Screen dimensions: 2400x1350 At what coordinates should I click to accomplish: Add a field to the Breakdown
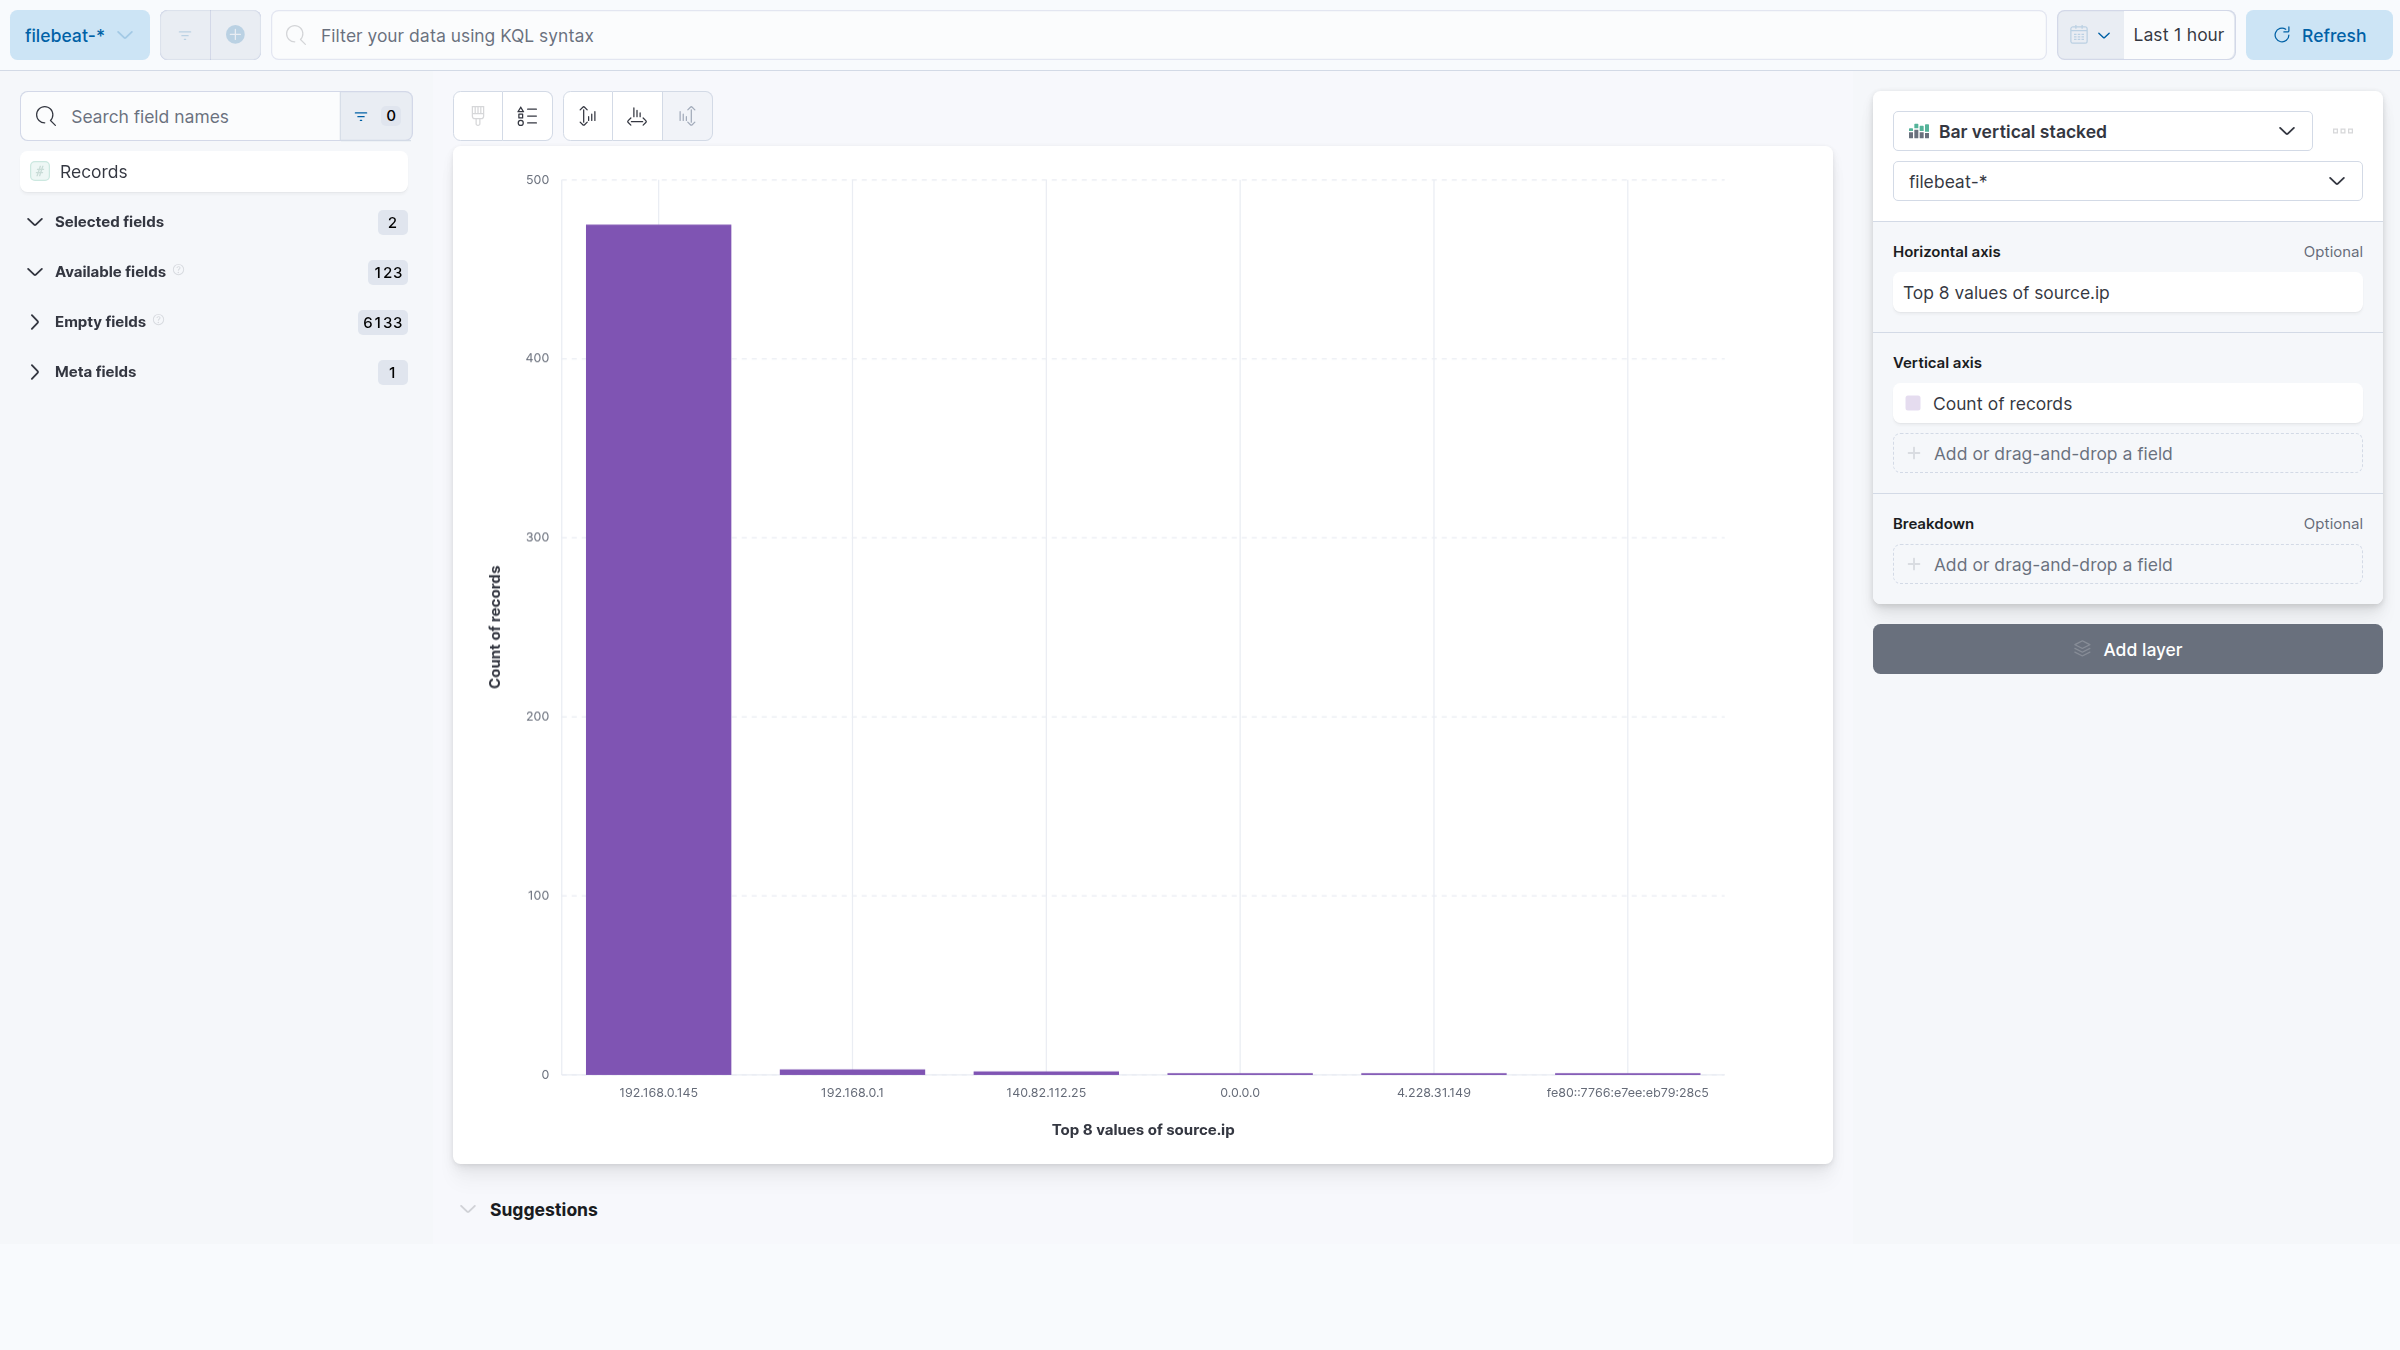(x=2127, y=564)
